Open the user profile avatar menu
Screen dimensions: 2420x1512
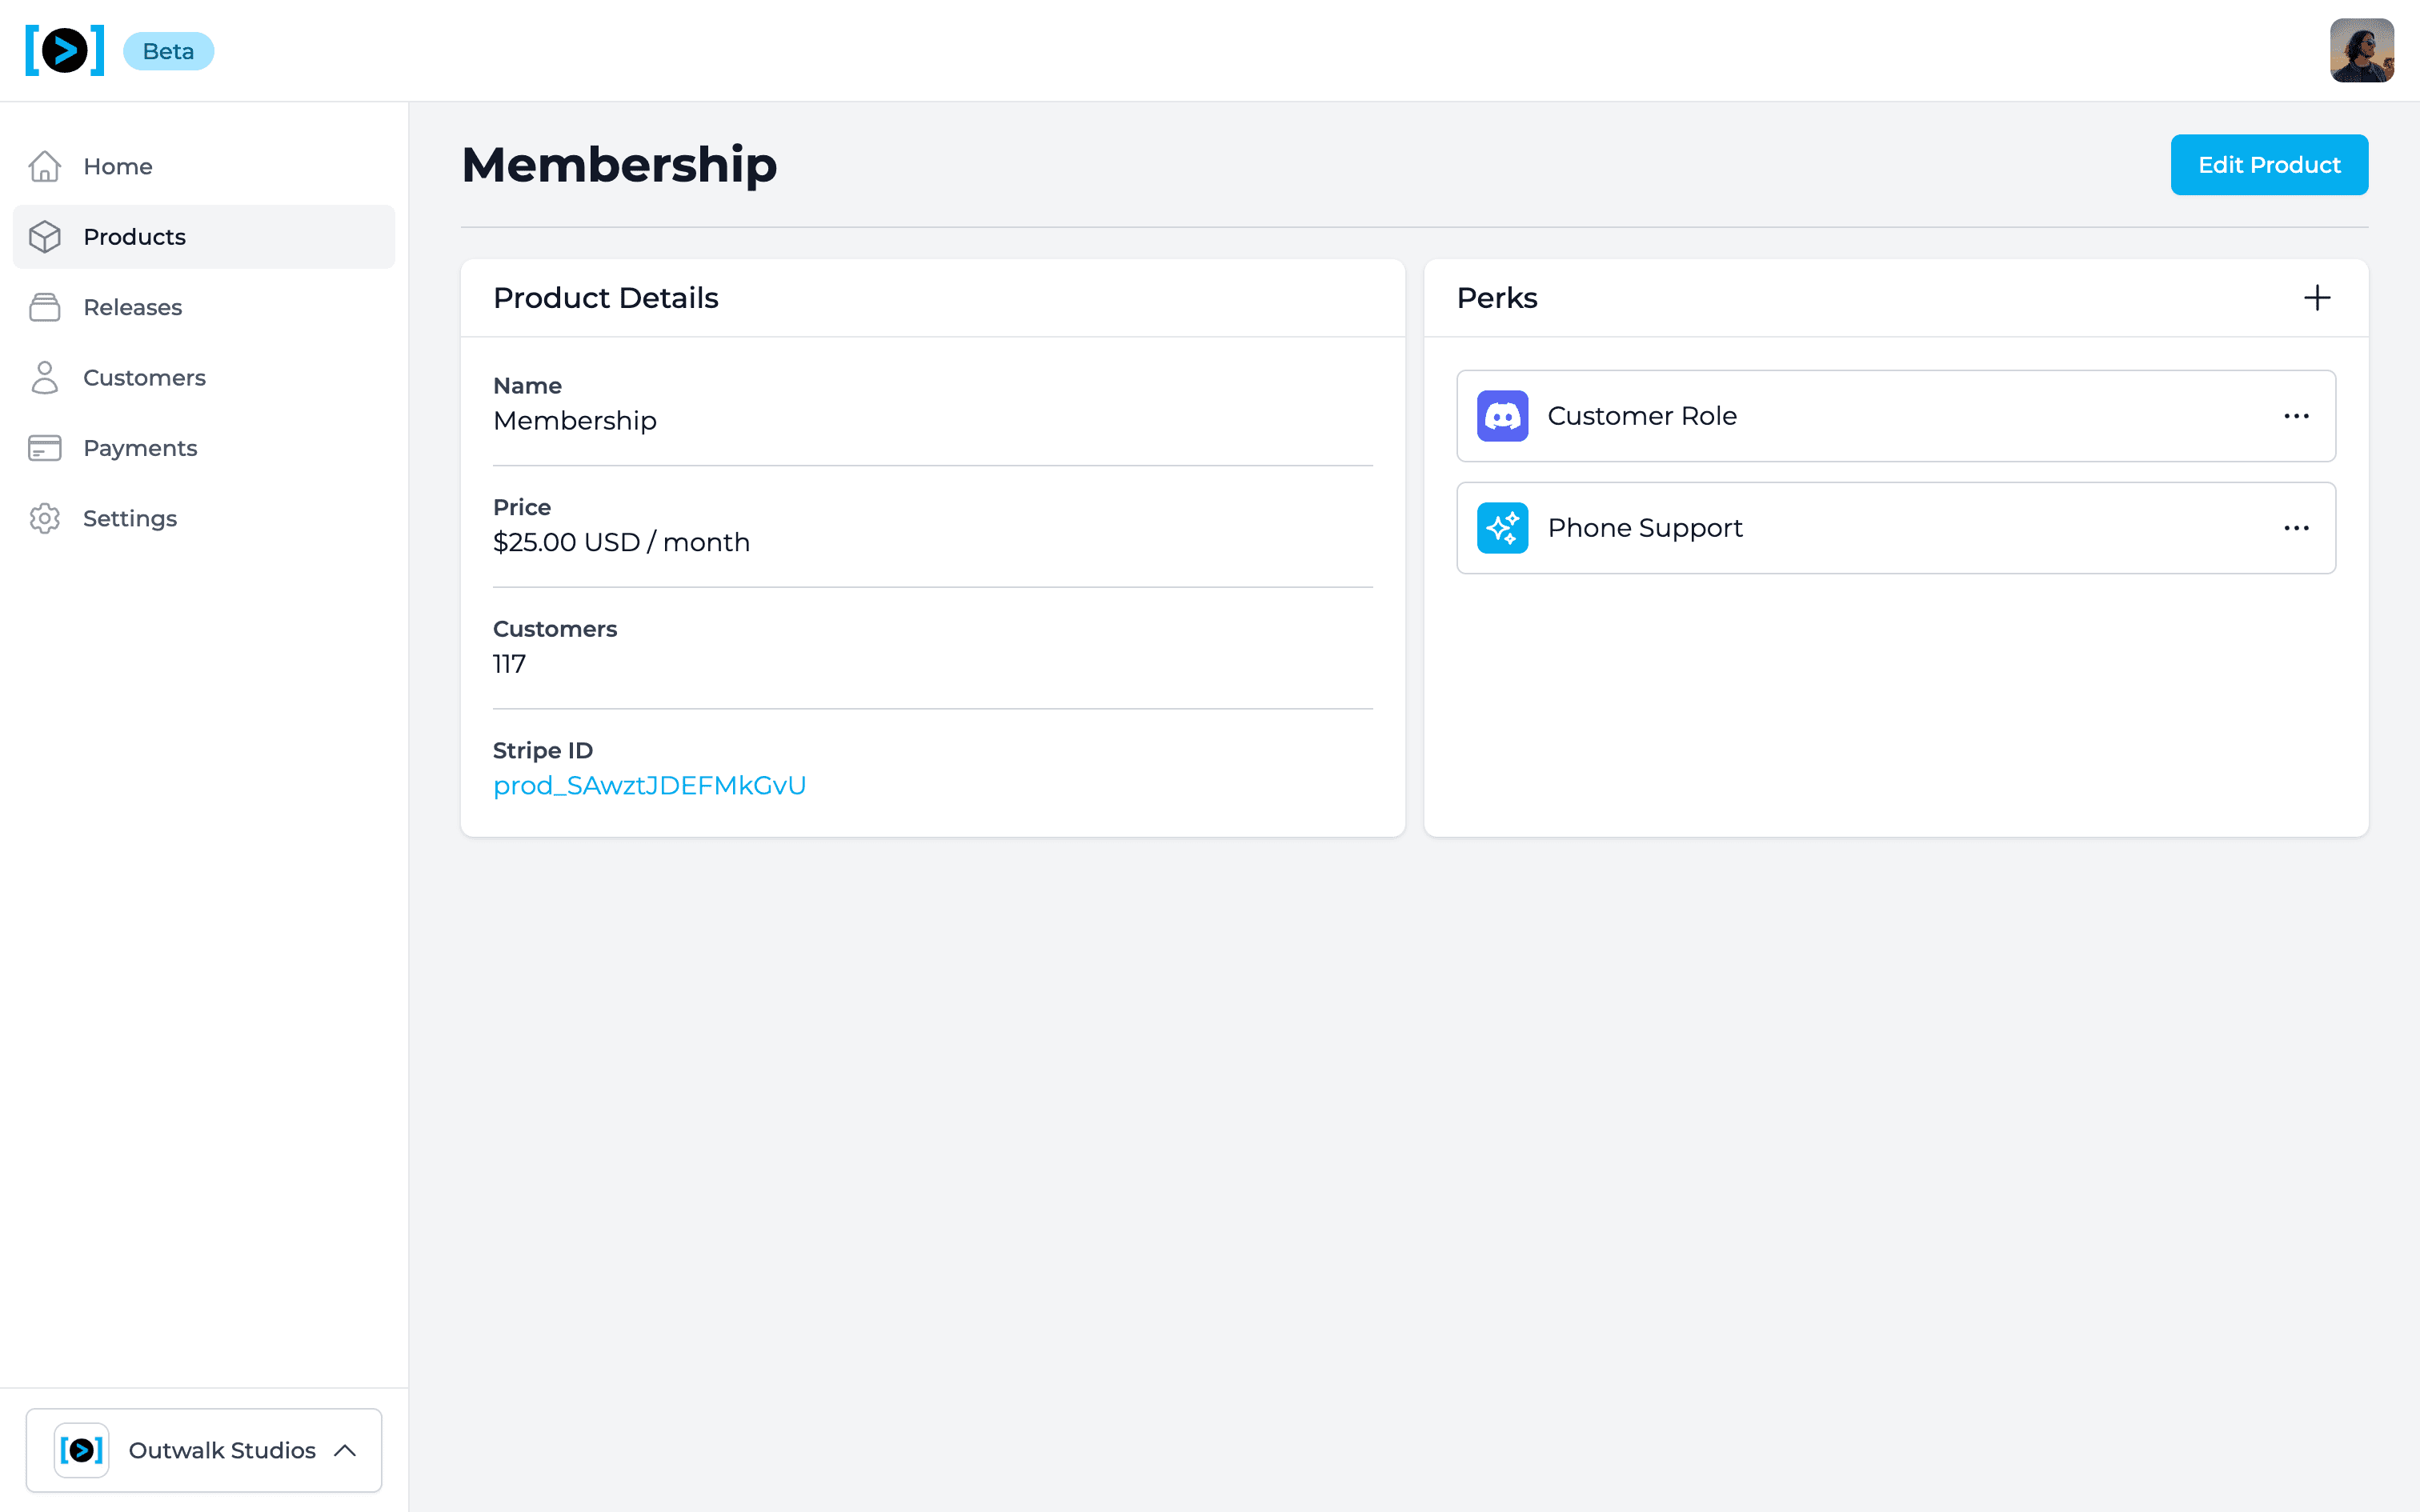[x=2361, y=51]
